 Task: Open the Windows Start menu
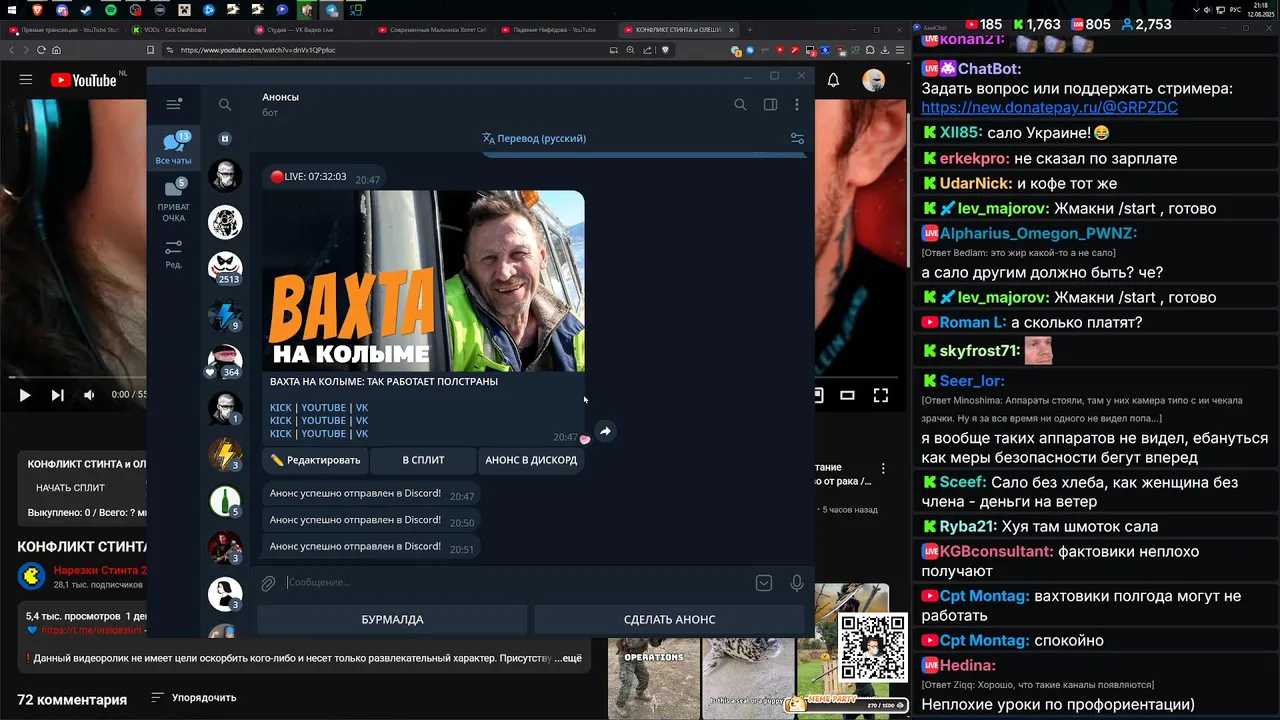pos(12,10)
